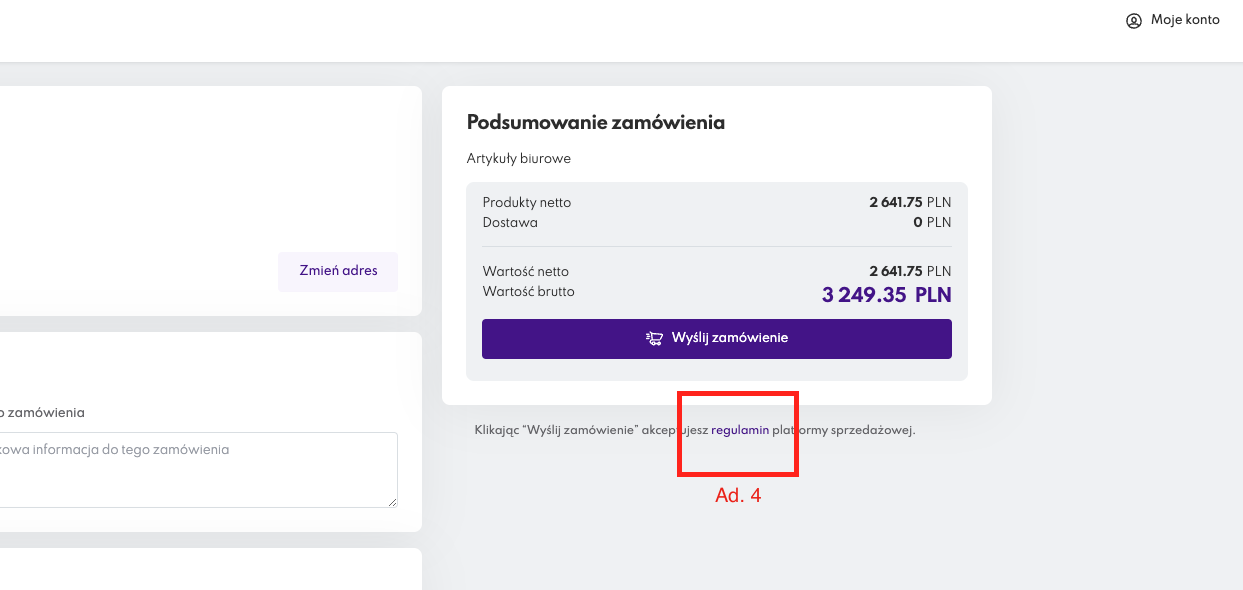Viewport: 1243px width, 590px height.
Task: Click the "Produkty netto" label
Action: pyautogui.click(x=526, y=203)
